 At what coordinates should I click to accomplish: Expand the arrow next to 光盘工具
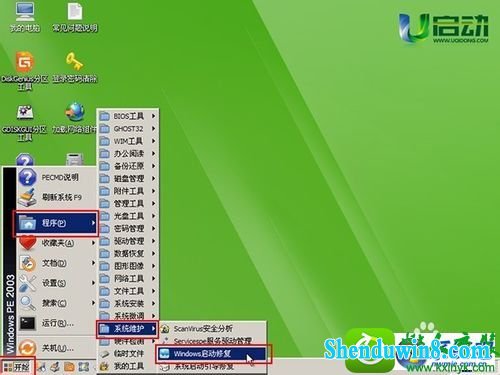[x=154, y=216]
